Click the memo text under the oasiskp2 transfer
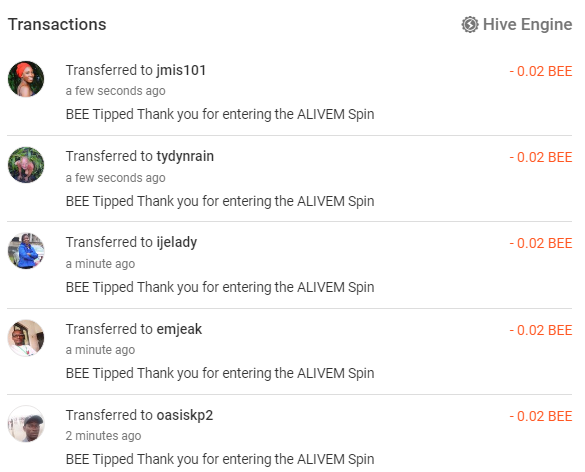 click(x=220, y=459)
